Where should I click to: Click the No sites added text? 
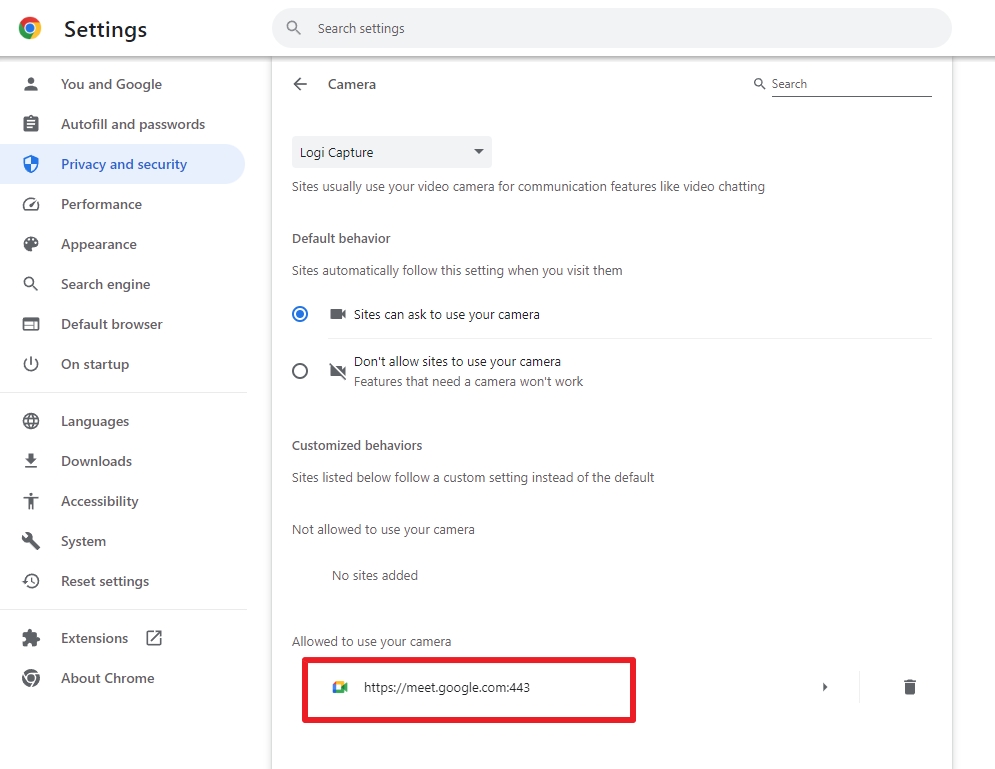(x=374, y=575)
